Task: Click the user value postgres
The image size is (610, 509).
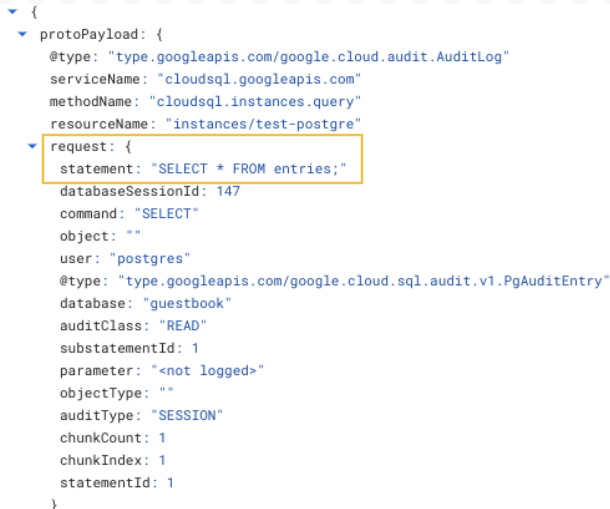Action: tap(150, 259)
